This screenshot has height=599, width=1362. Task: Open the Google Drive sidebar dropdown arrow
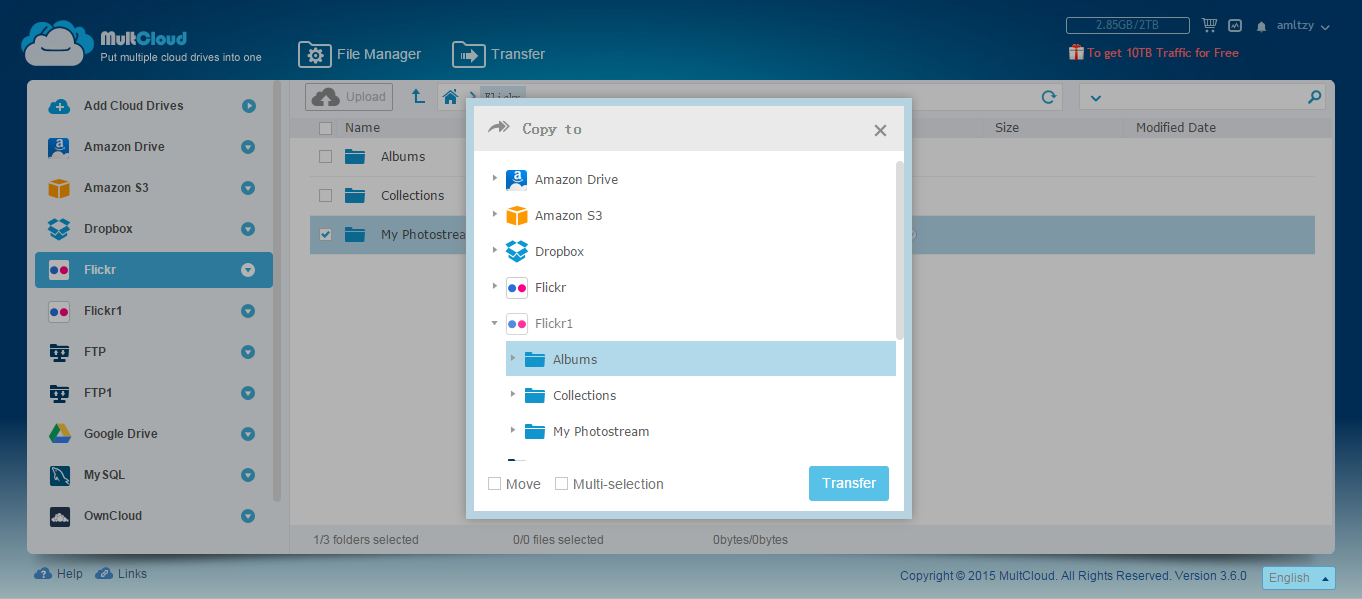pos(248,434)
